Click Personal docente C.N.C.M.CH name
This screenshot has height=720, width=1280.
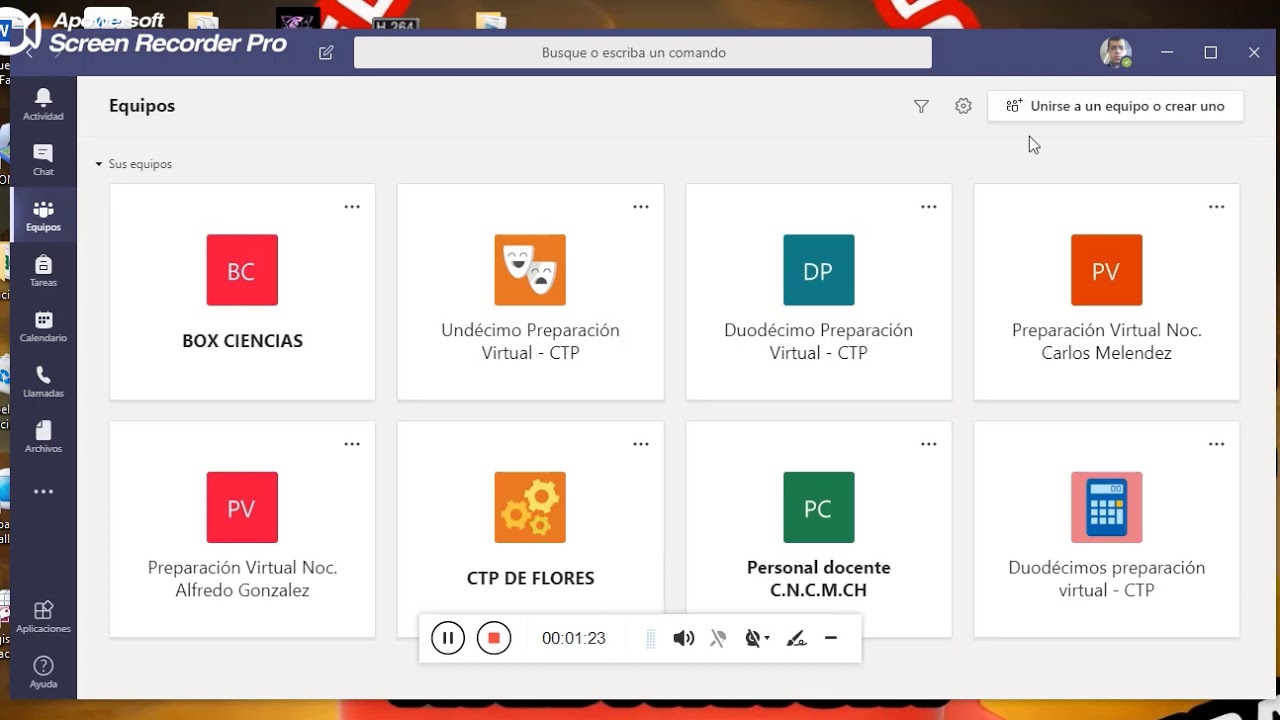[x=818, y=579]
